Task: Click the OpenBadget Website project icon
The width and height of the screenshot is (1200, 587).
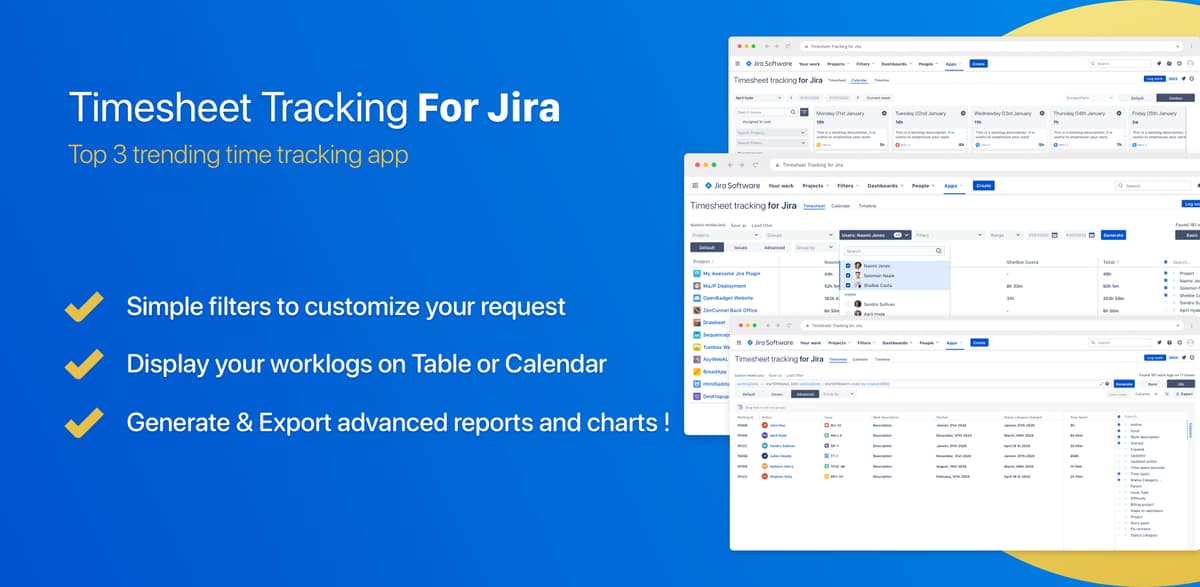Action: coord(696,298)
